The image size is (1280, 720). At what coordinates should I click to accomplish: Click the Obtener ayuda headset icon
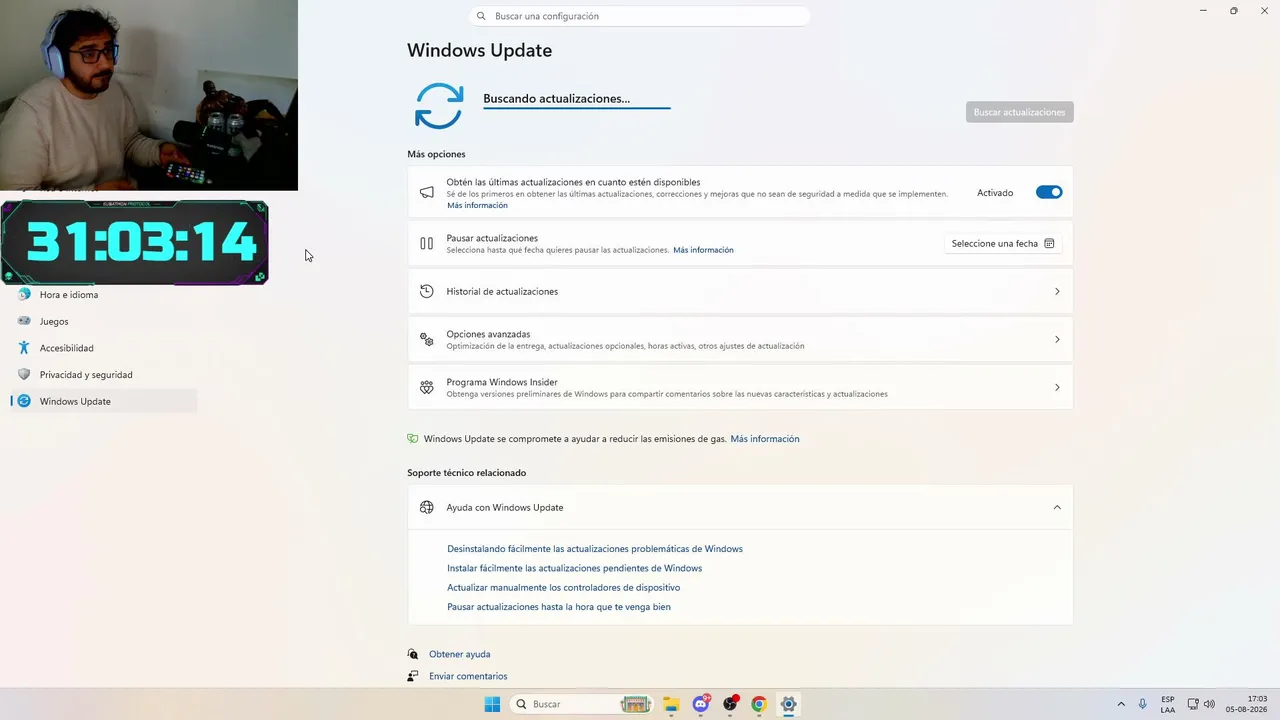413,654
